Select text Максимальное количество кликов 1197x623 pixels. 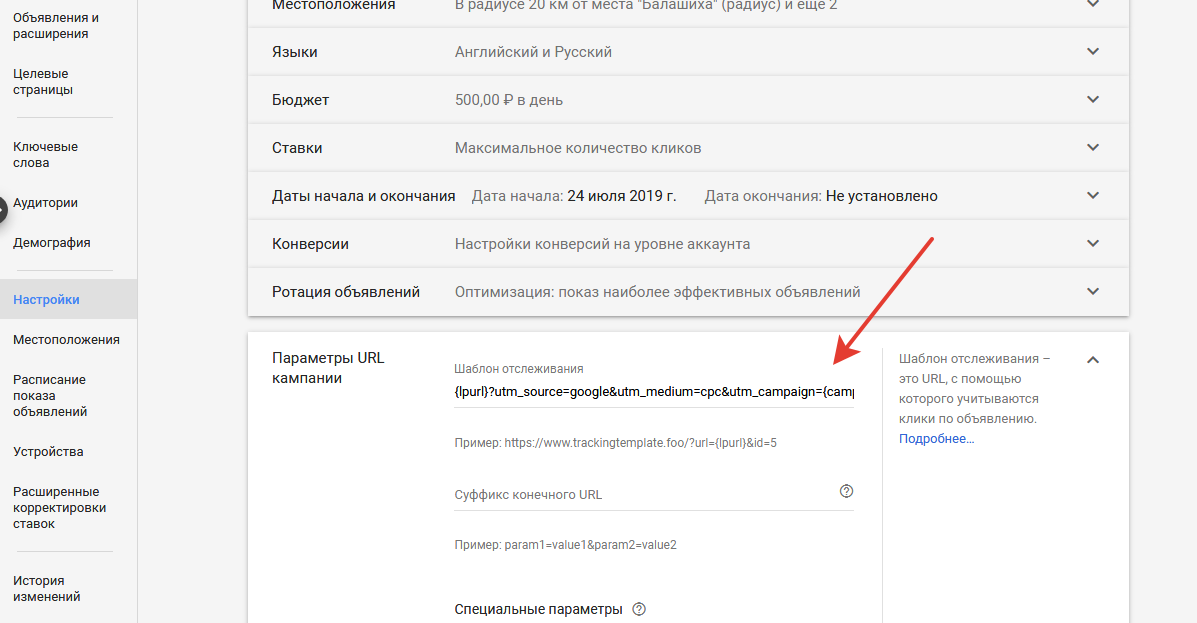(x=578, y=148)
